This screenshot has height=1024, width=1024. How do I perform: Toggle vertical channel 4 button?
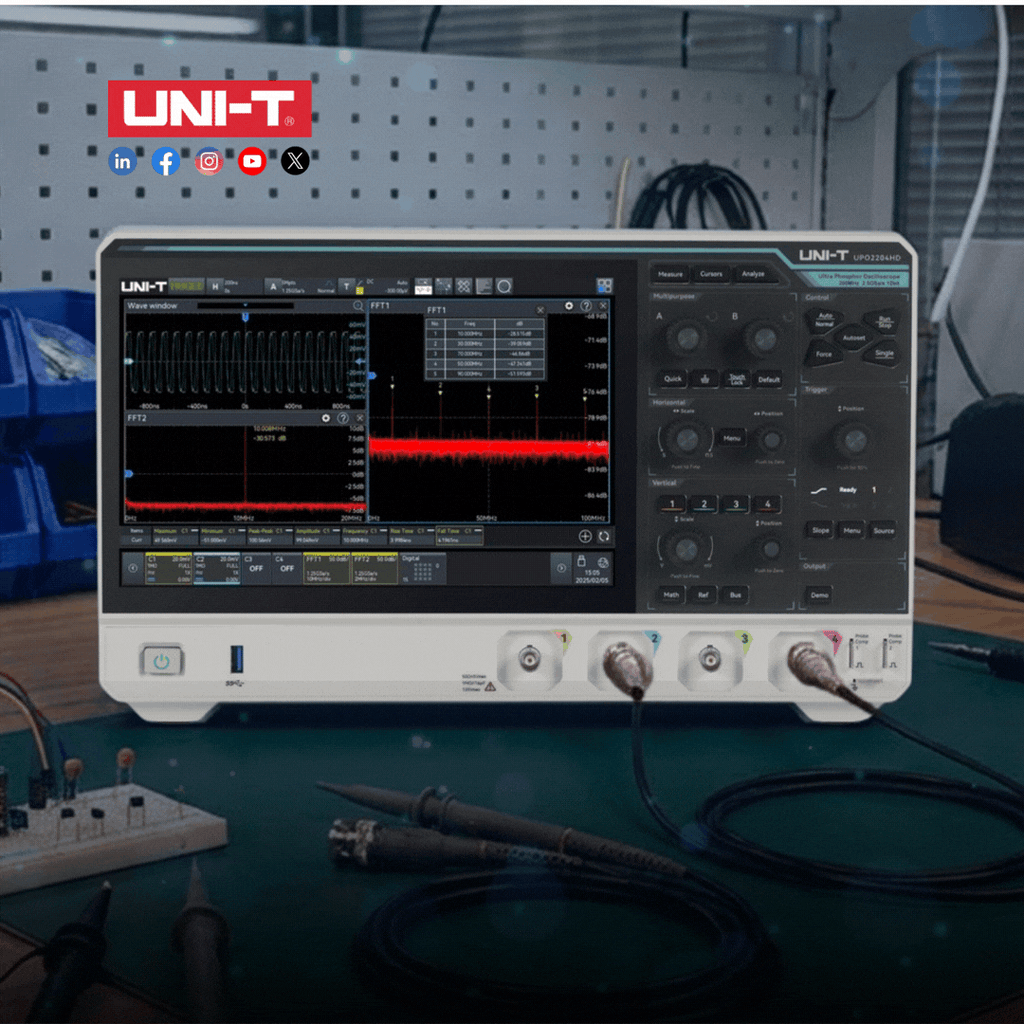click(767, 504)
